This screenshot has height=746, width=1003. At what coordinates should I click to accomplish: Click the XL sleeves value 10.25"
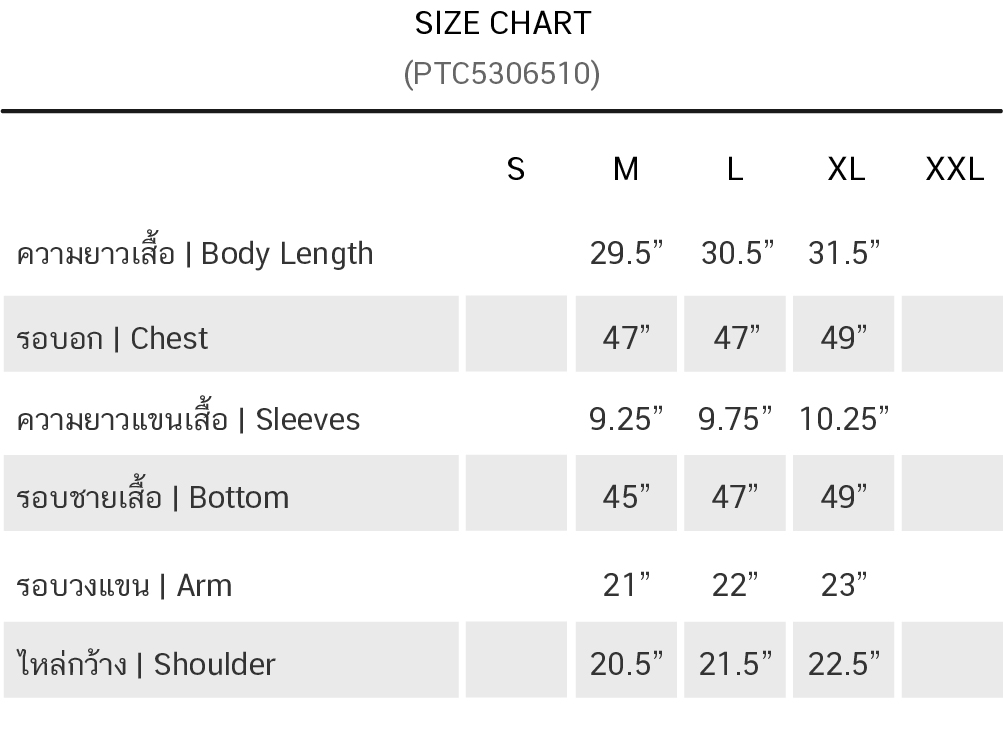coord(844,419)
